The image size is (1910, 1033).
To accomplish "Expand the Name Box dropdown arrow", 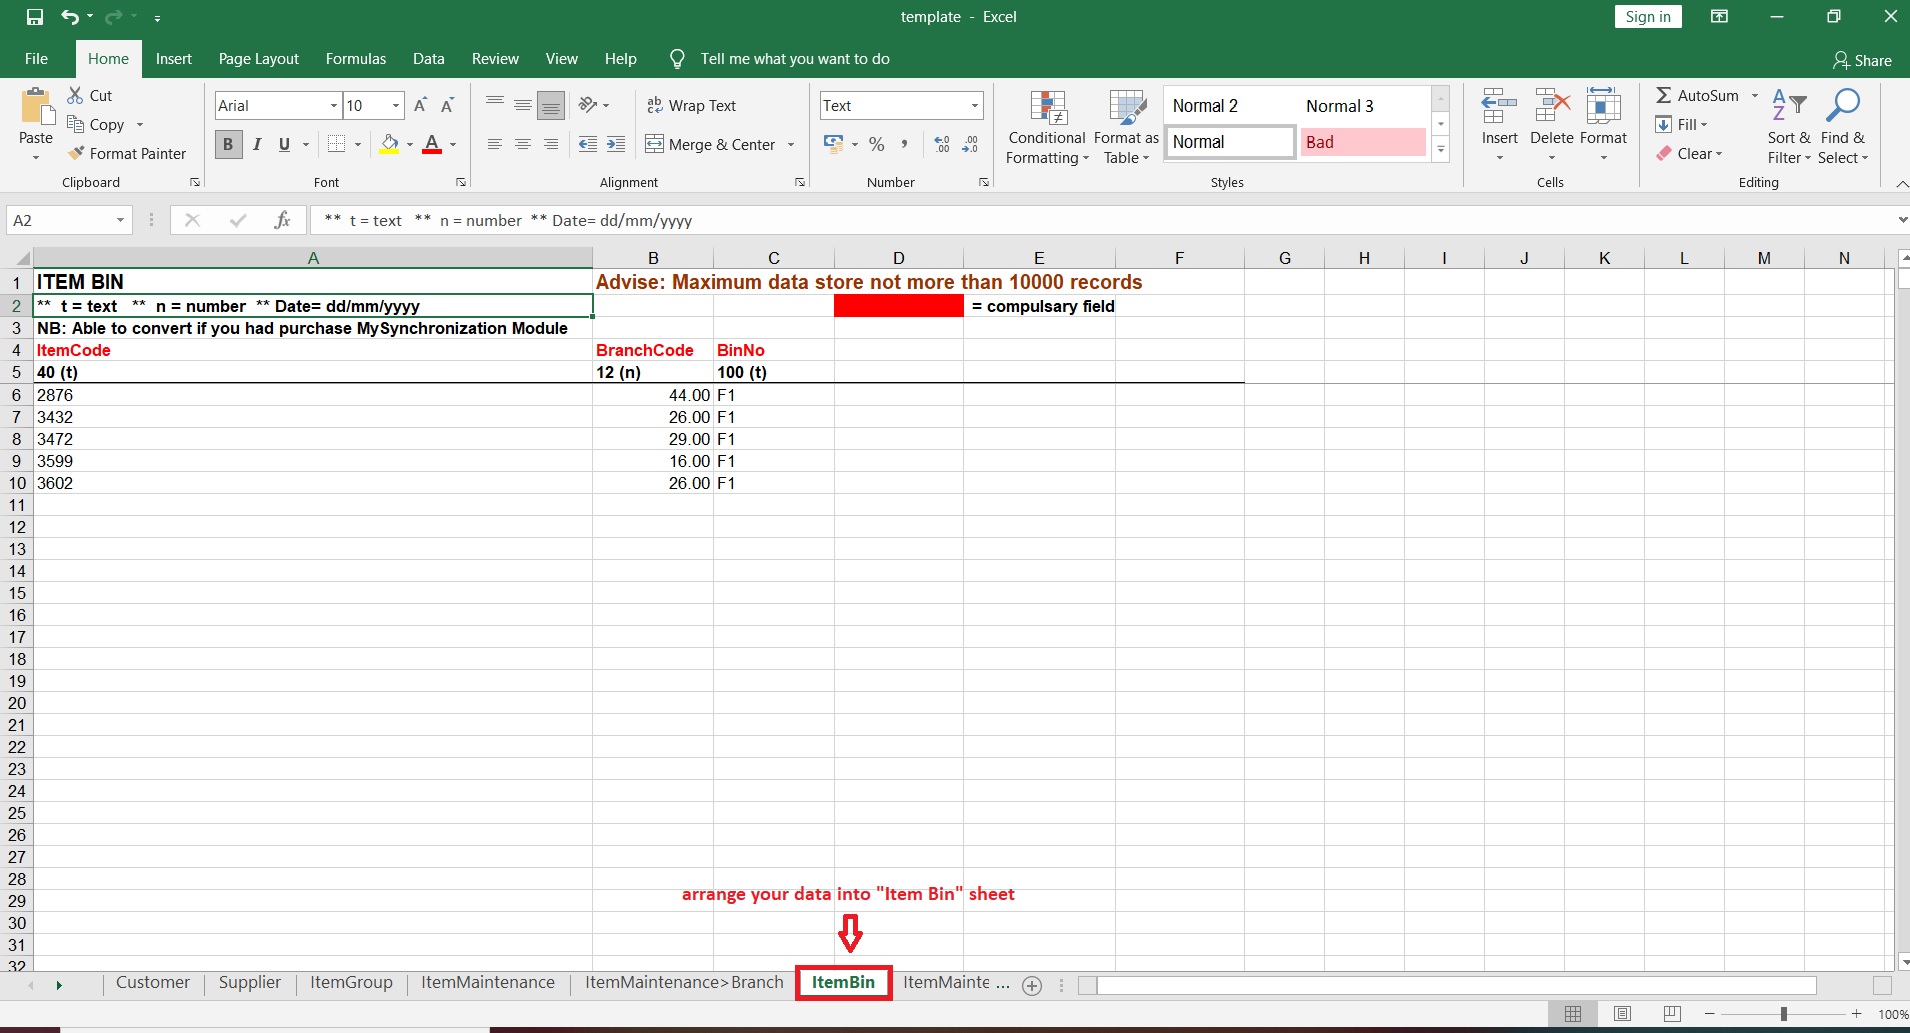I will 120,220.
